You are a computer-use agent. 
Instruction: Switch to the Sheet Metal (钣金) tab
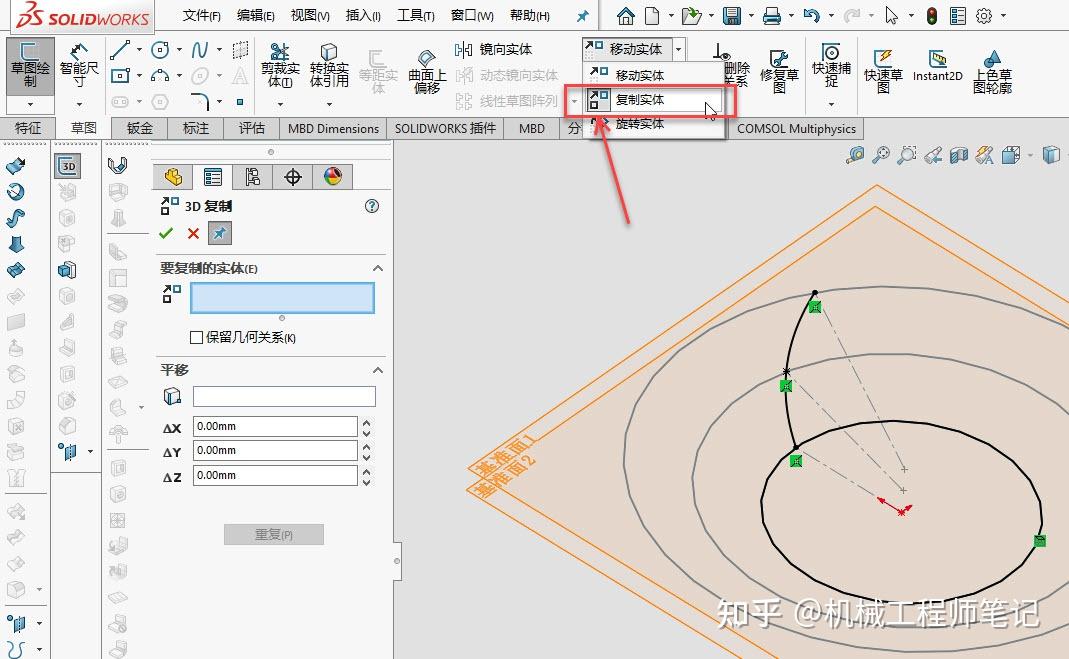point(140,127)
